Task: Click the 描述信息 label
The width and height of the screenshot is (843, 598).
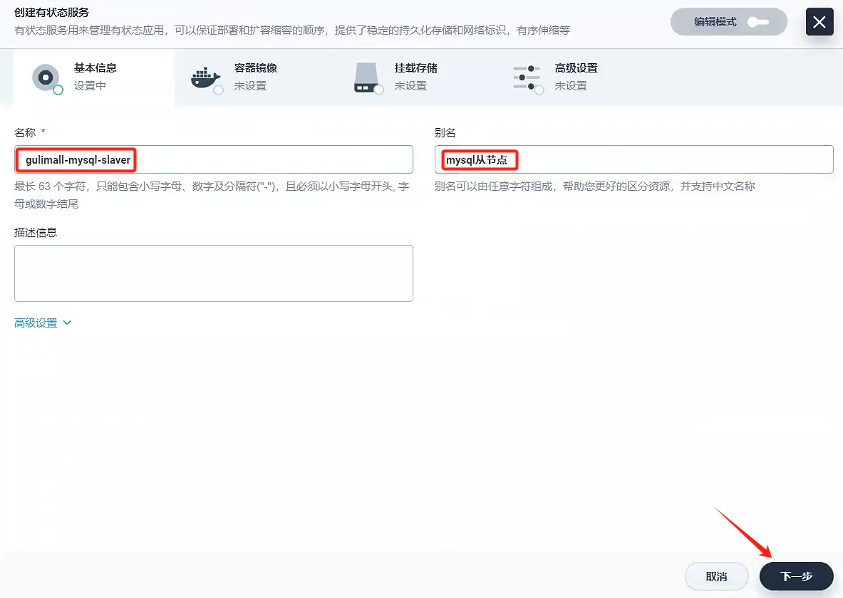Action: (x=35, y=232)
